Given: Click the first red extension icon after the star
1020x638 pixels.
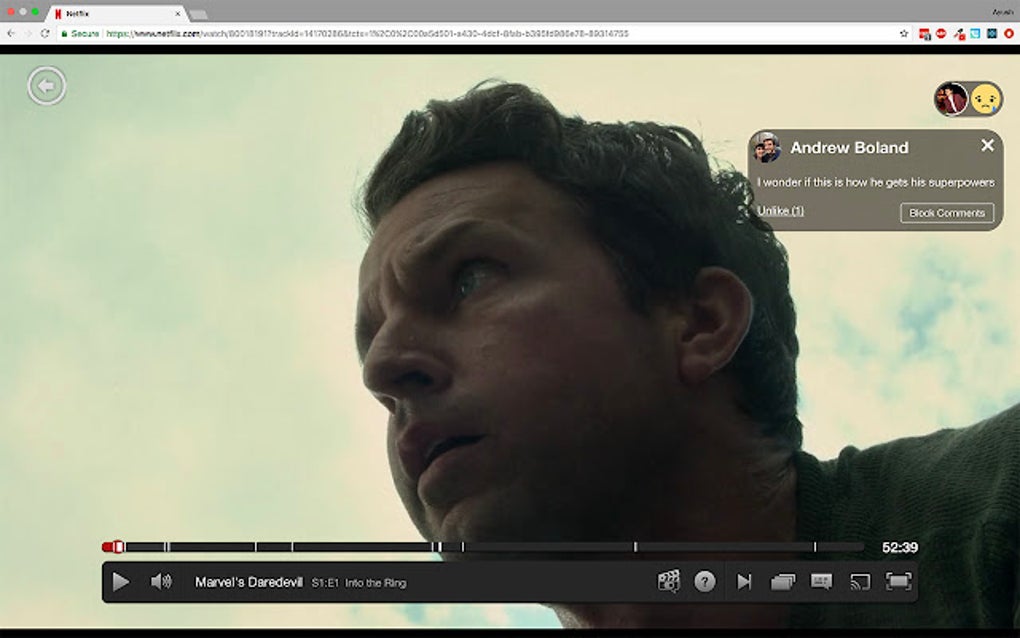Looking at the screenshot, I should pos(924,34).
